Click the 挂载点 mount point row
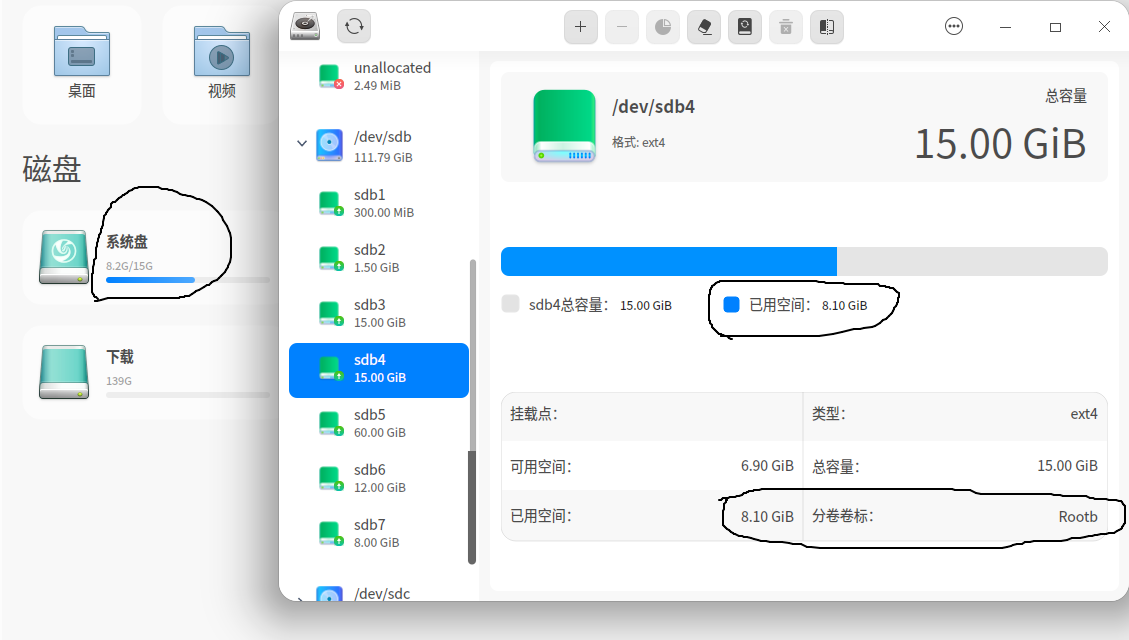Viewport: 1129px width, 640px height. point(652,414)
